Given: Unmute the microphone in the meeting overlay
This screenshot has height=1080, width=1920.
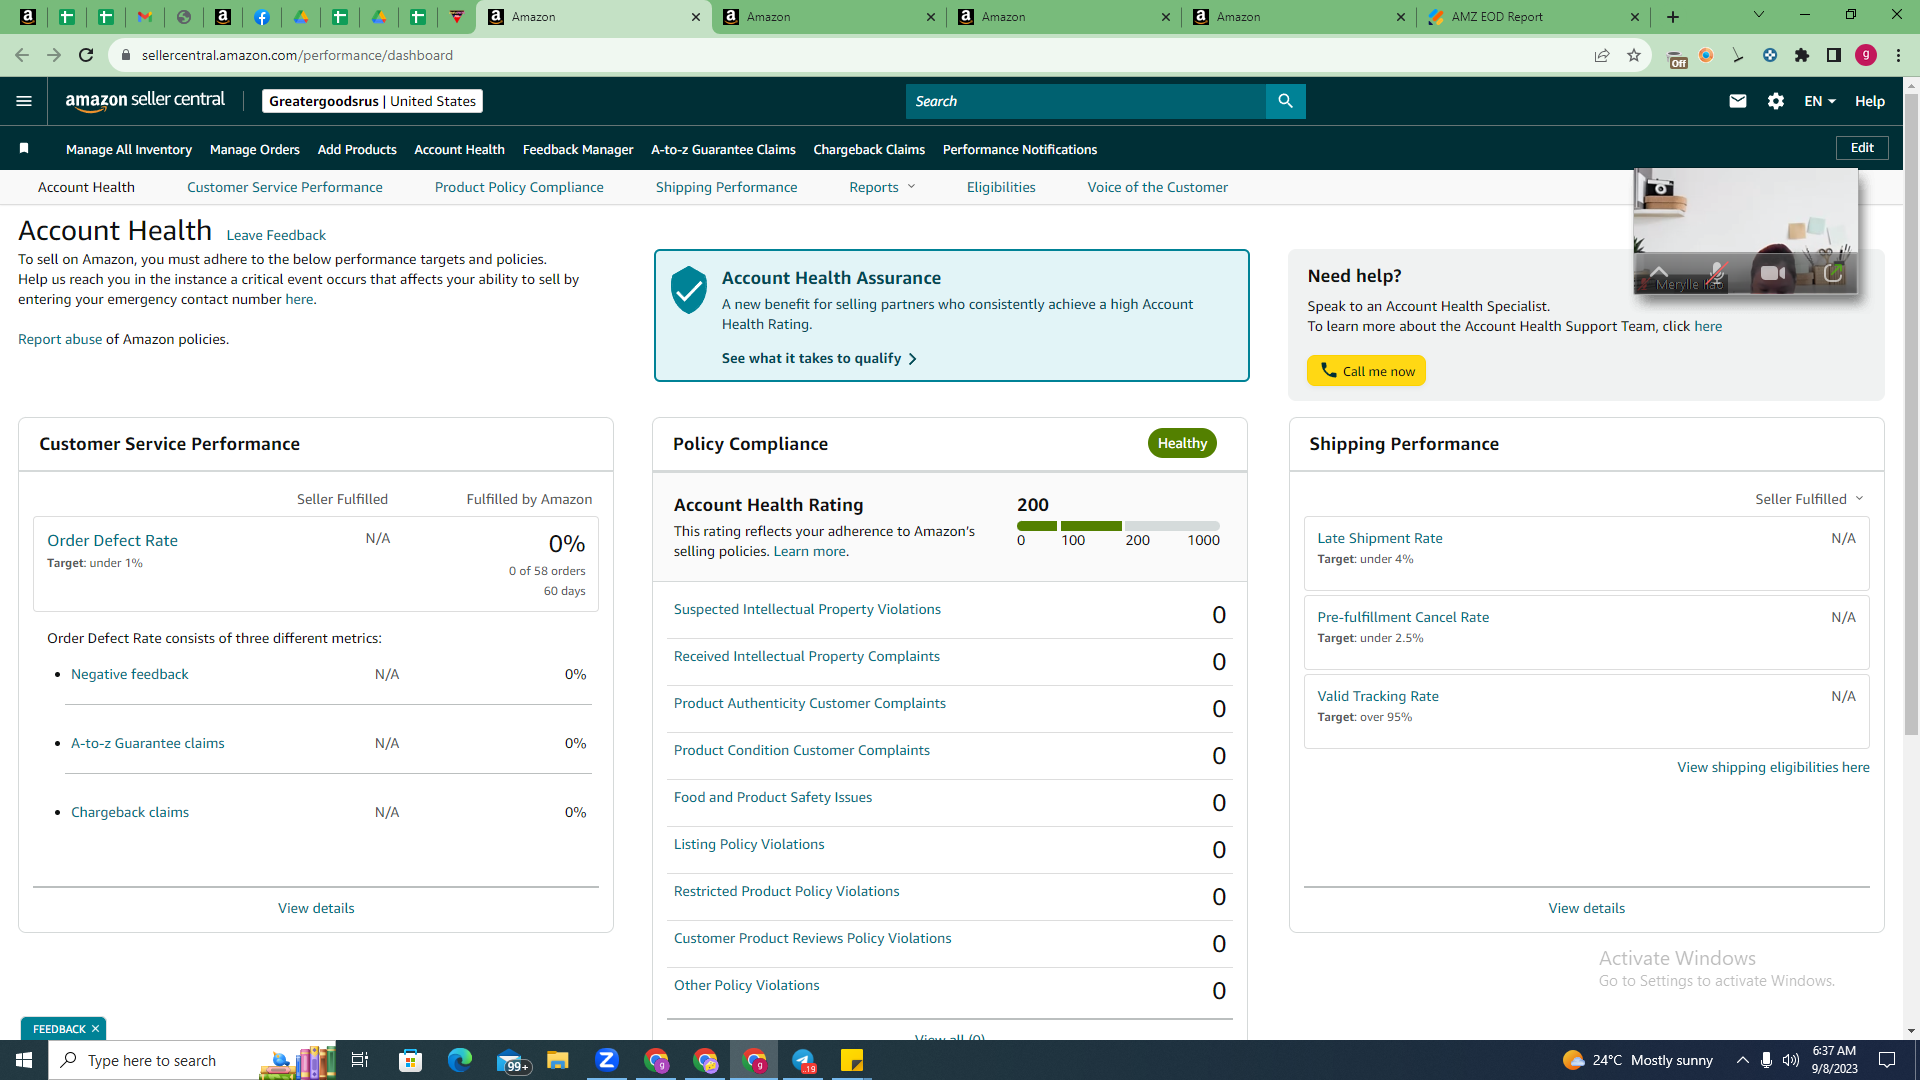Looking at the screenshot, I should pos(1717,273).
